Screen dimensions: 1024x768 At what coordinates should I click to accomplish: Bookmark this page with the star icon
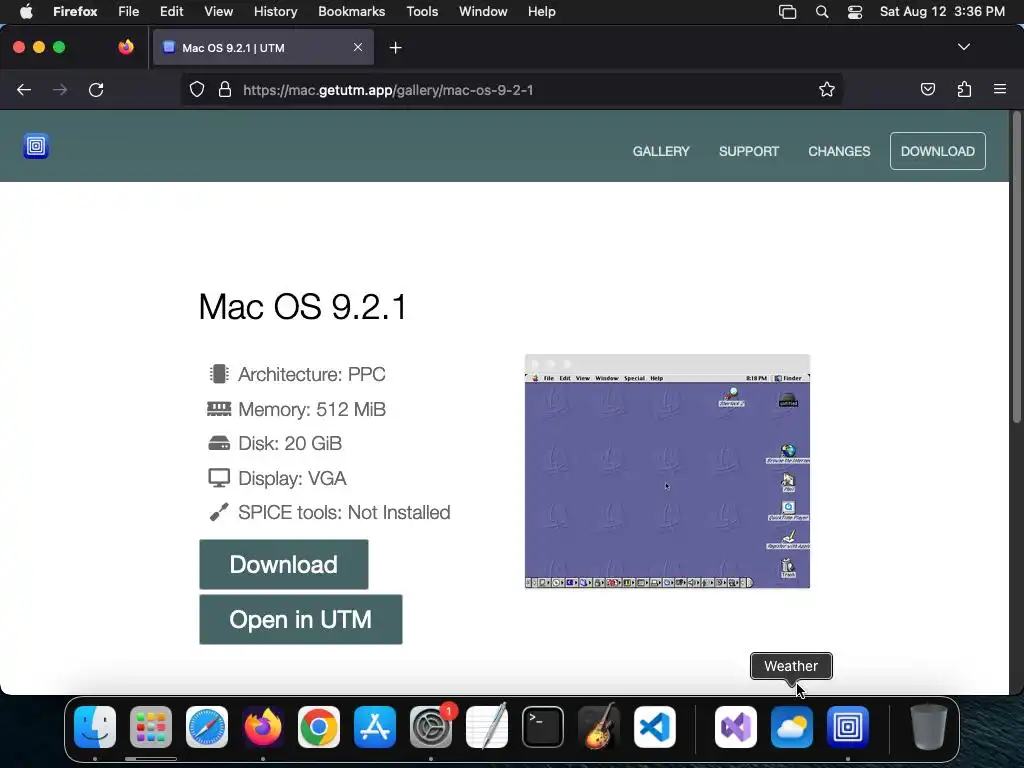[x=827, y=89]
